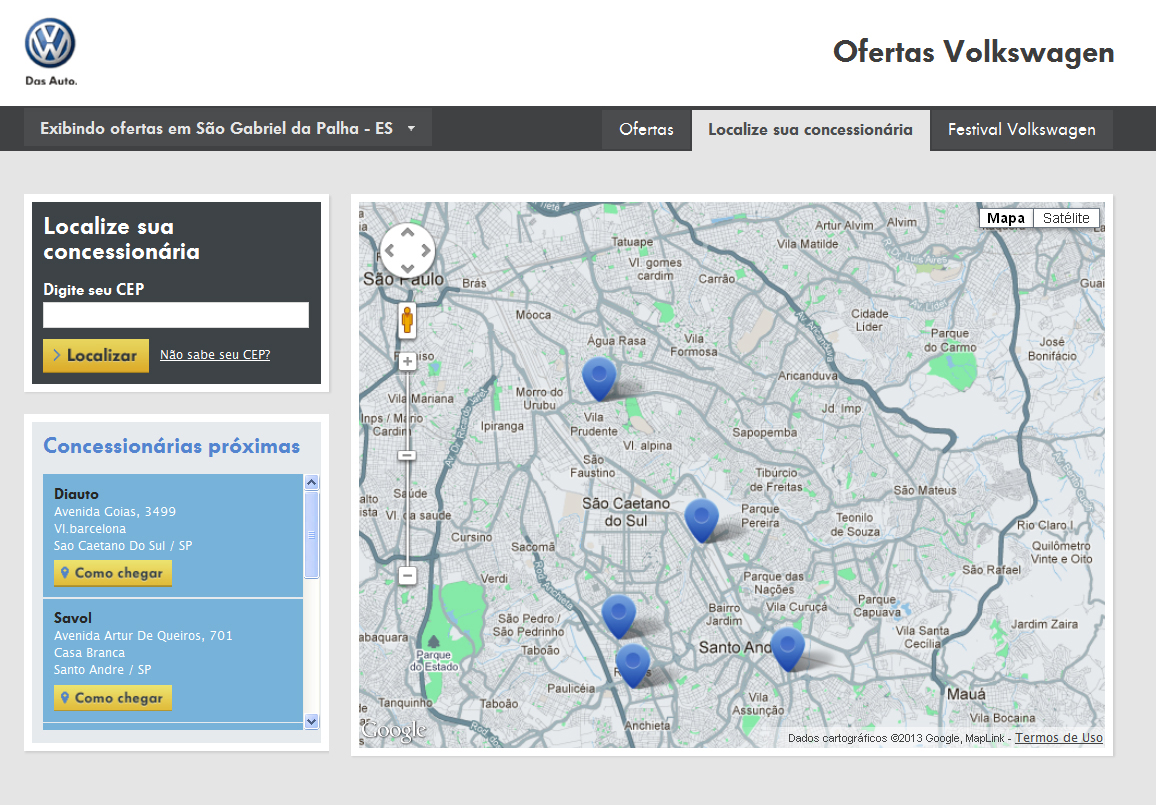Select the map pin near Santo André
Image resolution: width=1156 pixels, height=805 pixels.
[787, 649]
